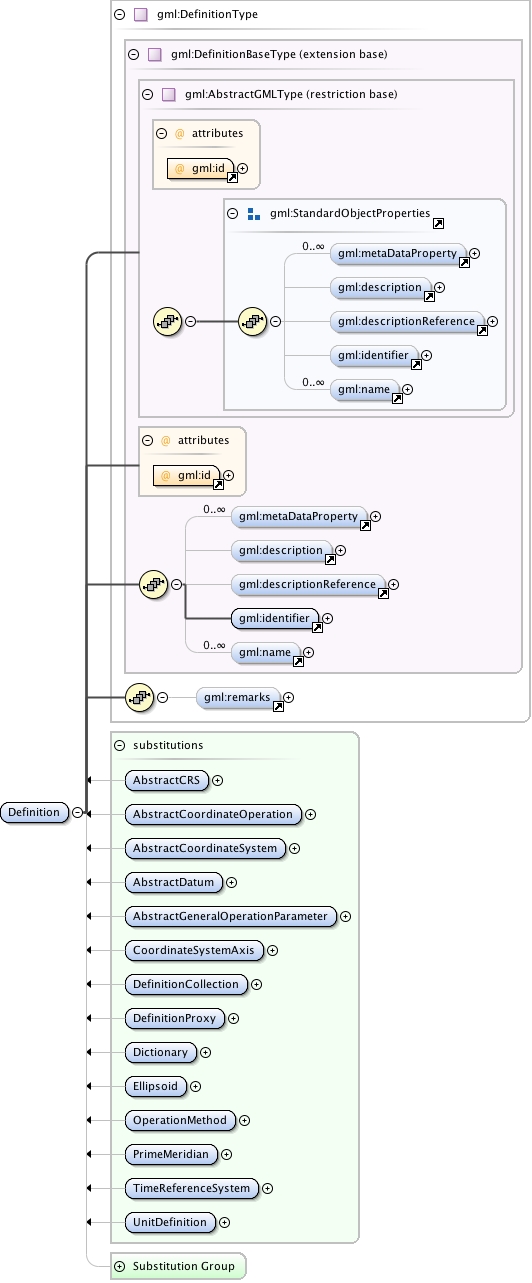Open the OperationMethod element
The width and height of the screenshot is (532, 1283).
[180, 1120]
